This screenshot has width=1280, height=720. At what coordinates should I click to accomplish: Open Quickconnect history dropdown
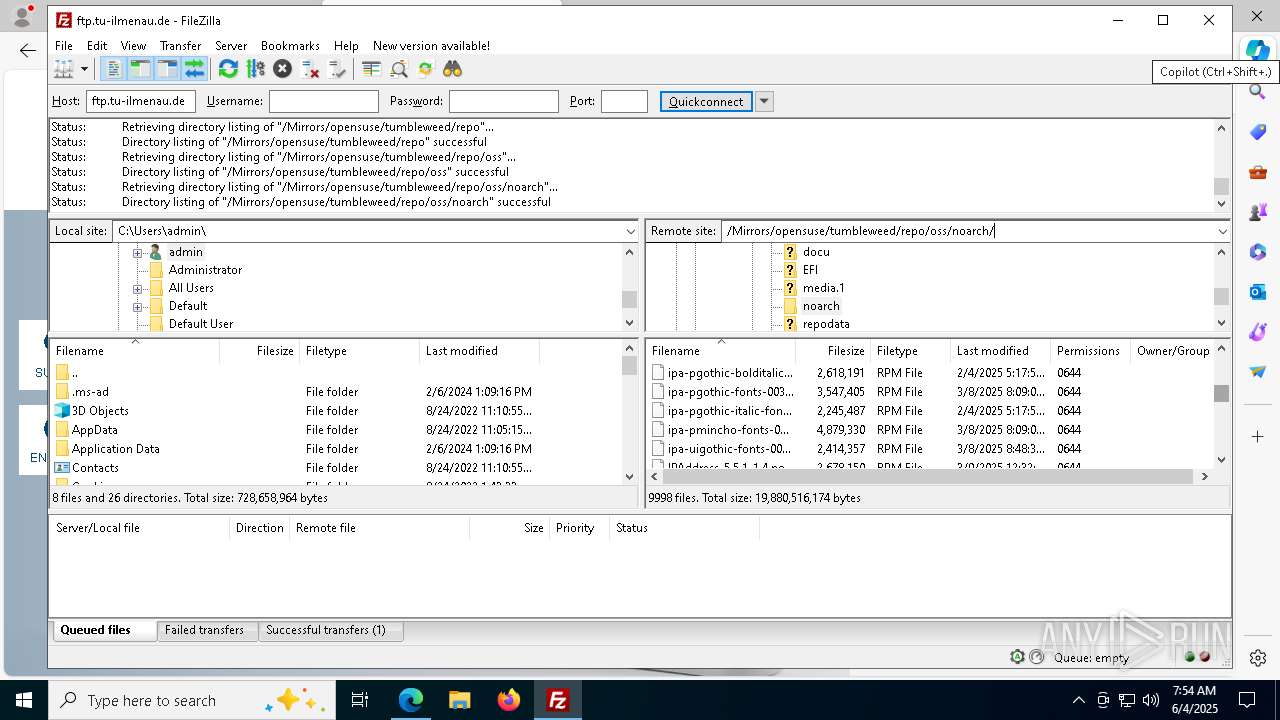tap(764, 101)
